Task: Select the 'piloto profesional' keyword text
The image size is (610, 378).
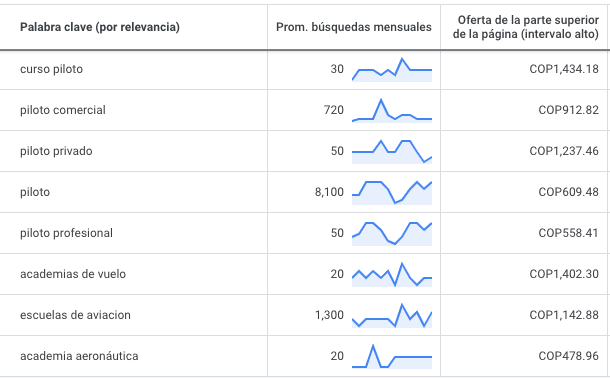Action: 66,233
